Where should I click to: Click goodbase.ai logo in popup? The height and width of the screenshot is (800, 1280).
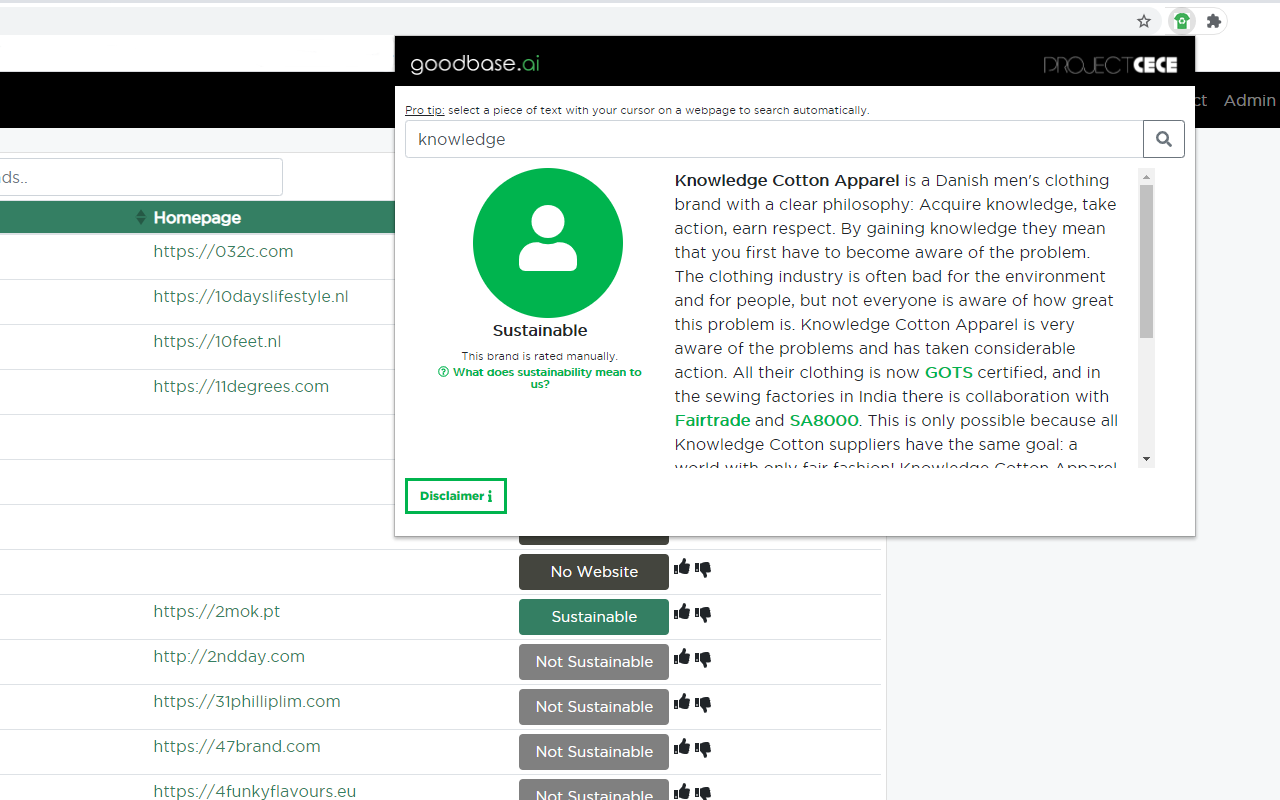click(475, 64)
